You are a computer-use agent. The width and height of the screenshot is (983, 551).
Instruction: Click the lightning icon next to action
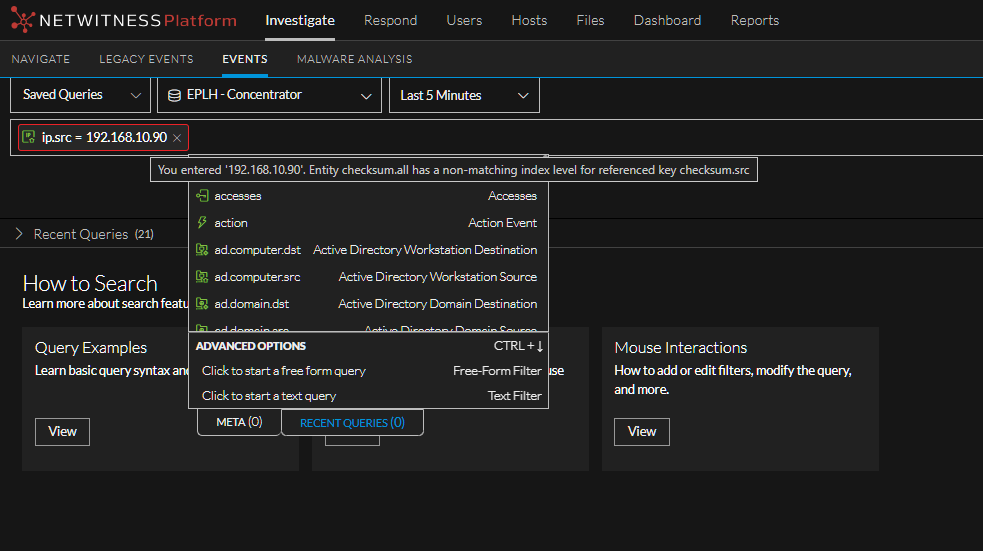click(x=202, y=223)
